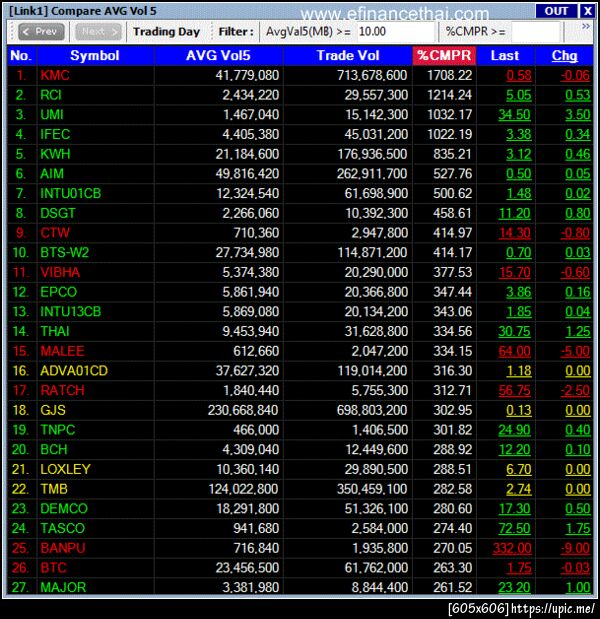The height and width of the screenshot is (619, 600).
Task: Edit the AvgVal5(MB) filter field
Action: pos(396,32)
